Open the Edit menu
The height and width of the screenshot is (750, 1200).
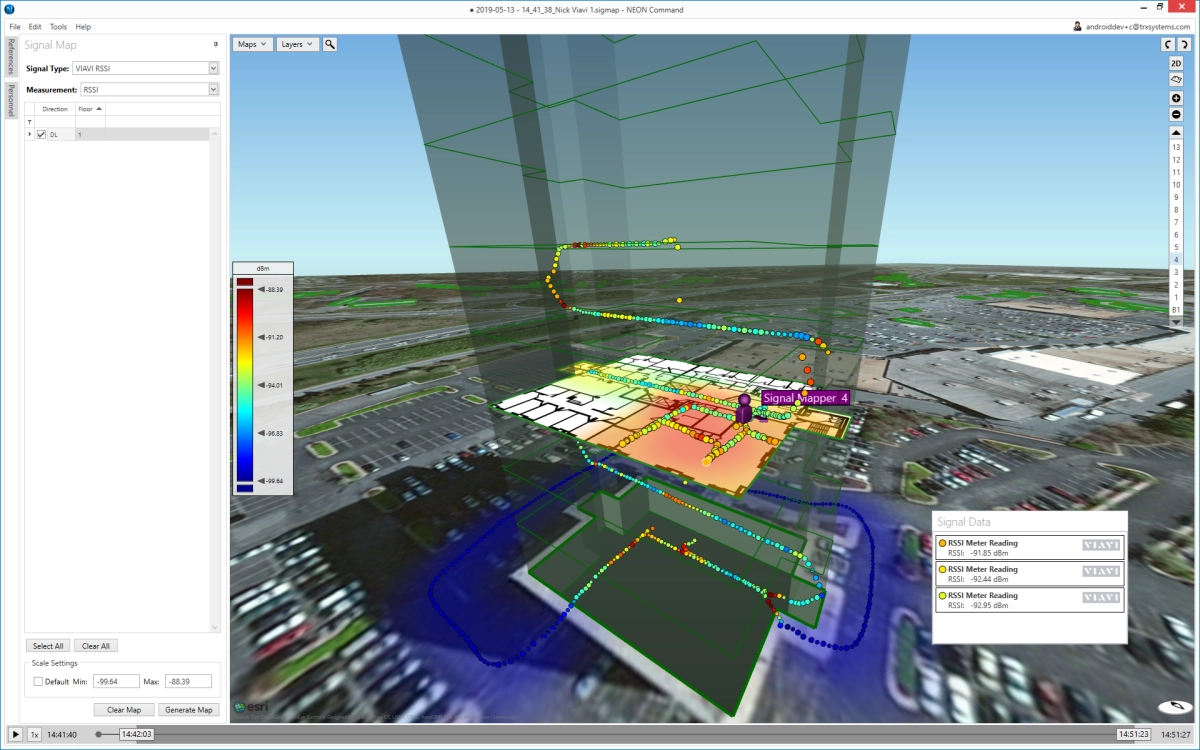pyautogui.click(x=35, y=26)
